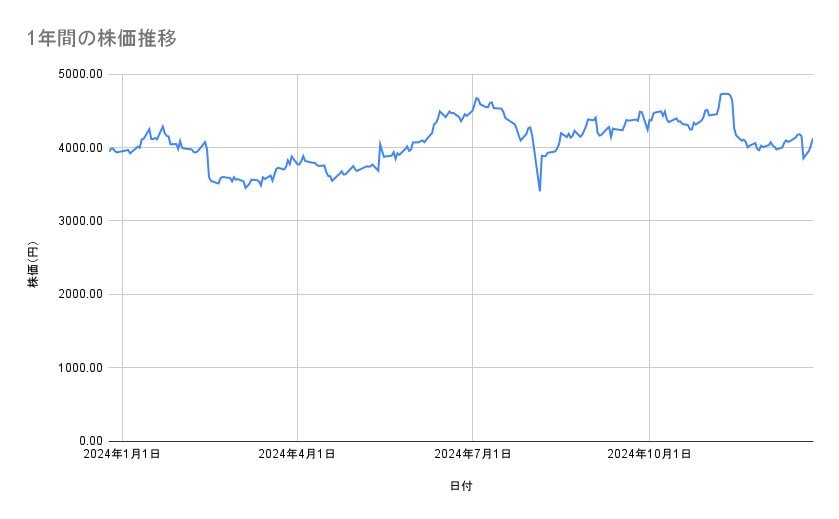Image resolution: width=839 pixels, height=519 pixels.
Task: Click the 4000.00 y-axis label
Action: (79, 148)
